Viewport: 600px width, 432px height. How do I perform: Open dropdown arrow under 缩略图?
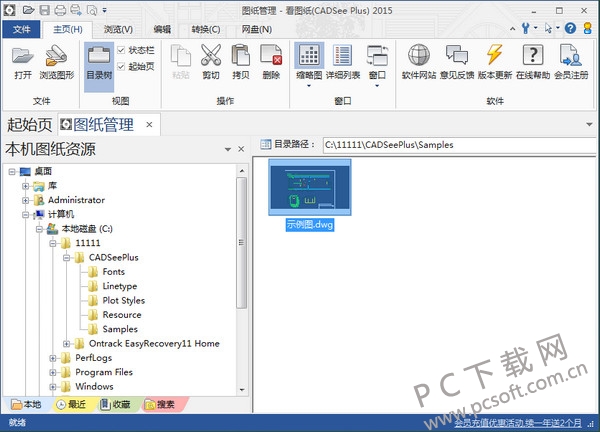309,86
